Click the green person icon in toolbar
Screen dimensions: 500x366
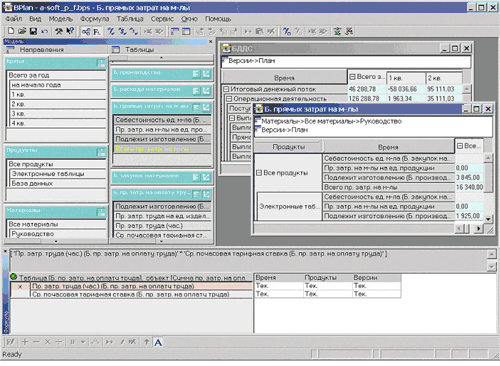(x=337, y=31)
